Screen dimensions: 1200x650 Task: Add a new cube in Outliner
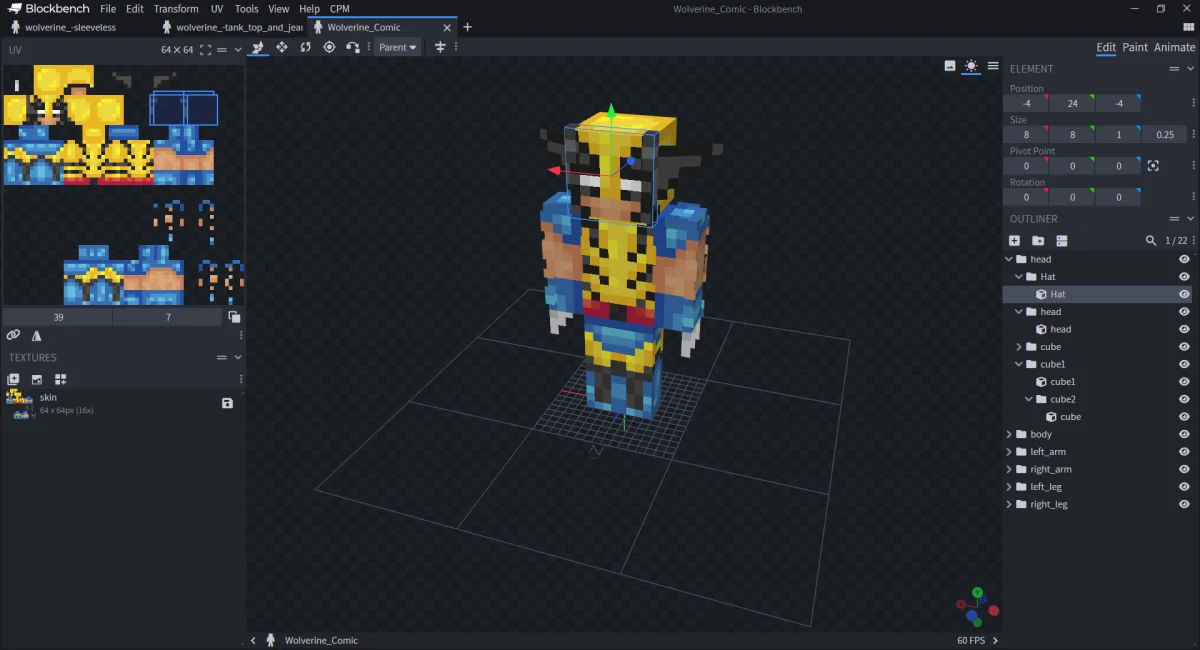[x=1014, y=240]
